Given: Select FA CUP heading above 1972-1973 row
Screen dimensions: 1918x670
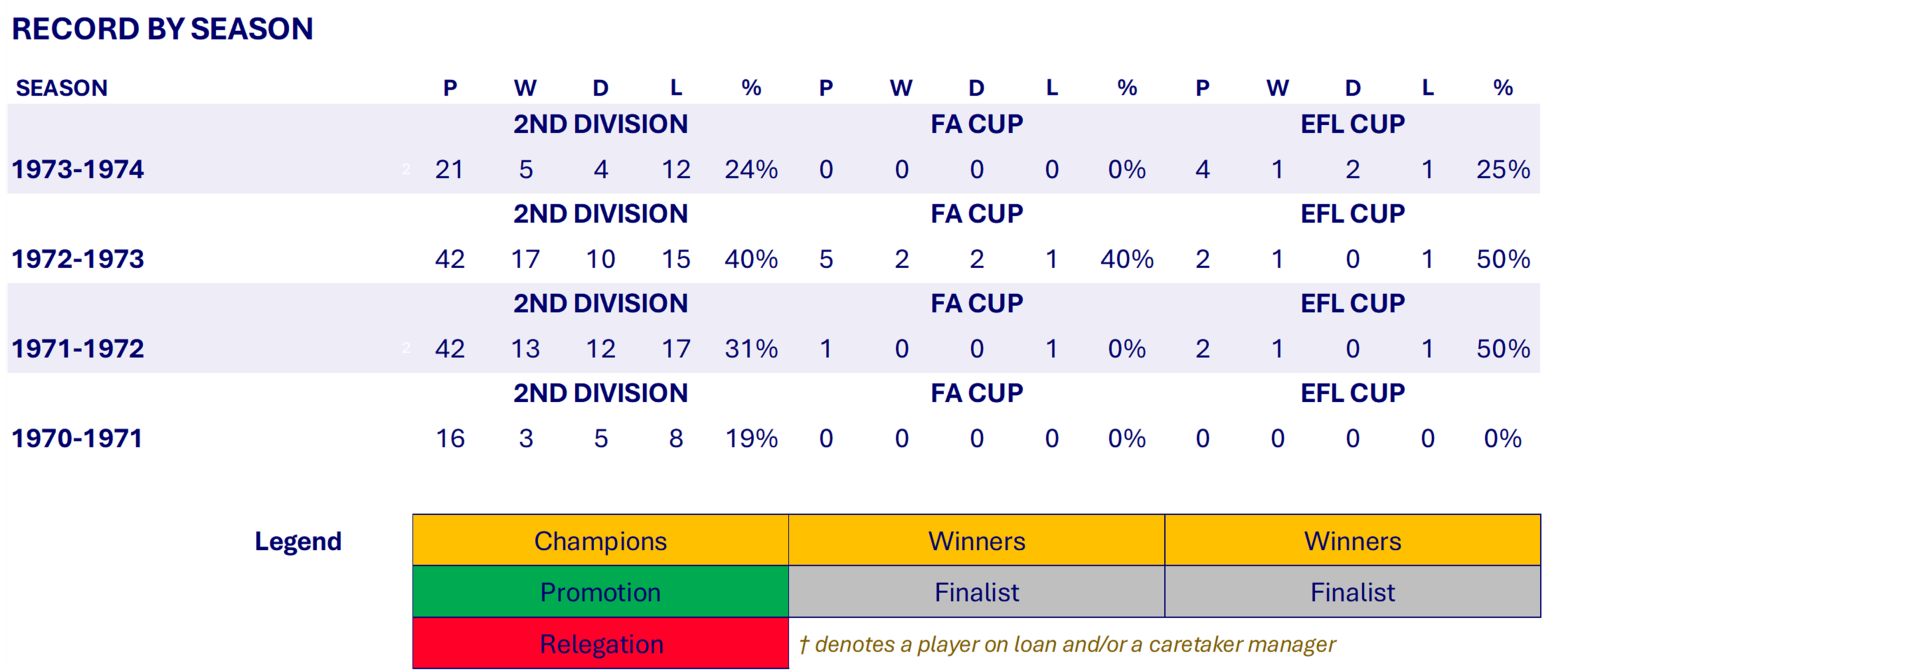Looking at the screenshot, I should click(976, 214).
